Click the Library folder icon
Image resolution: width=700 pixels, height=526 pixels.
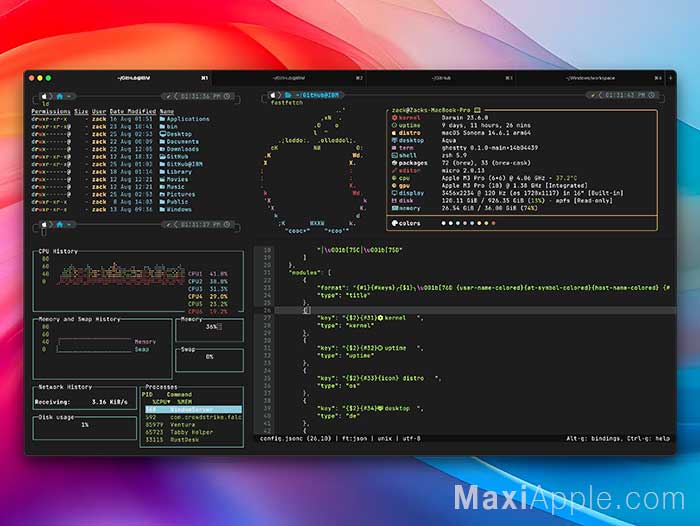pos(162,172)
